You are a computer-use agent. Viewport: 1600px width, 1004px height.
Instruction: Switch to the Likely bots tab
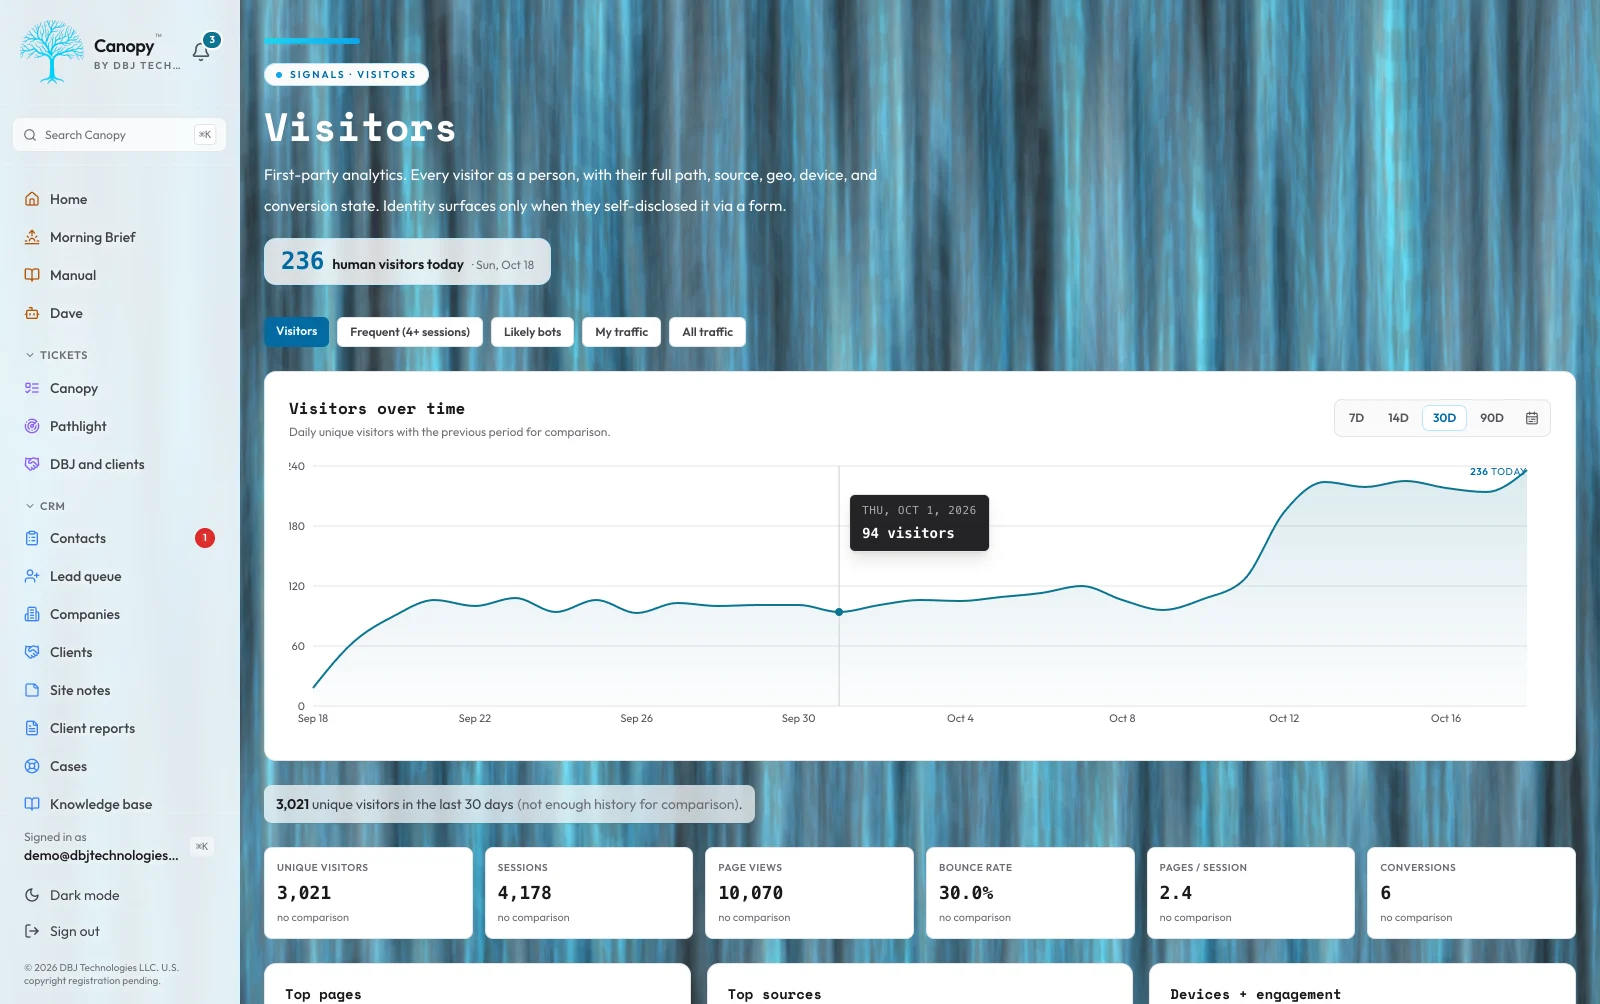532,332
